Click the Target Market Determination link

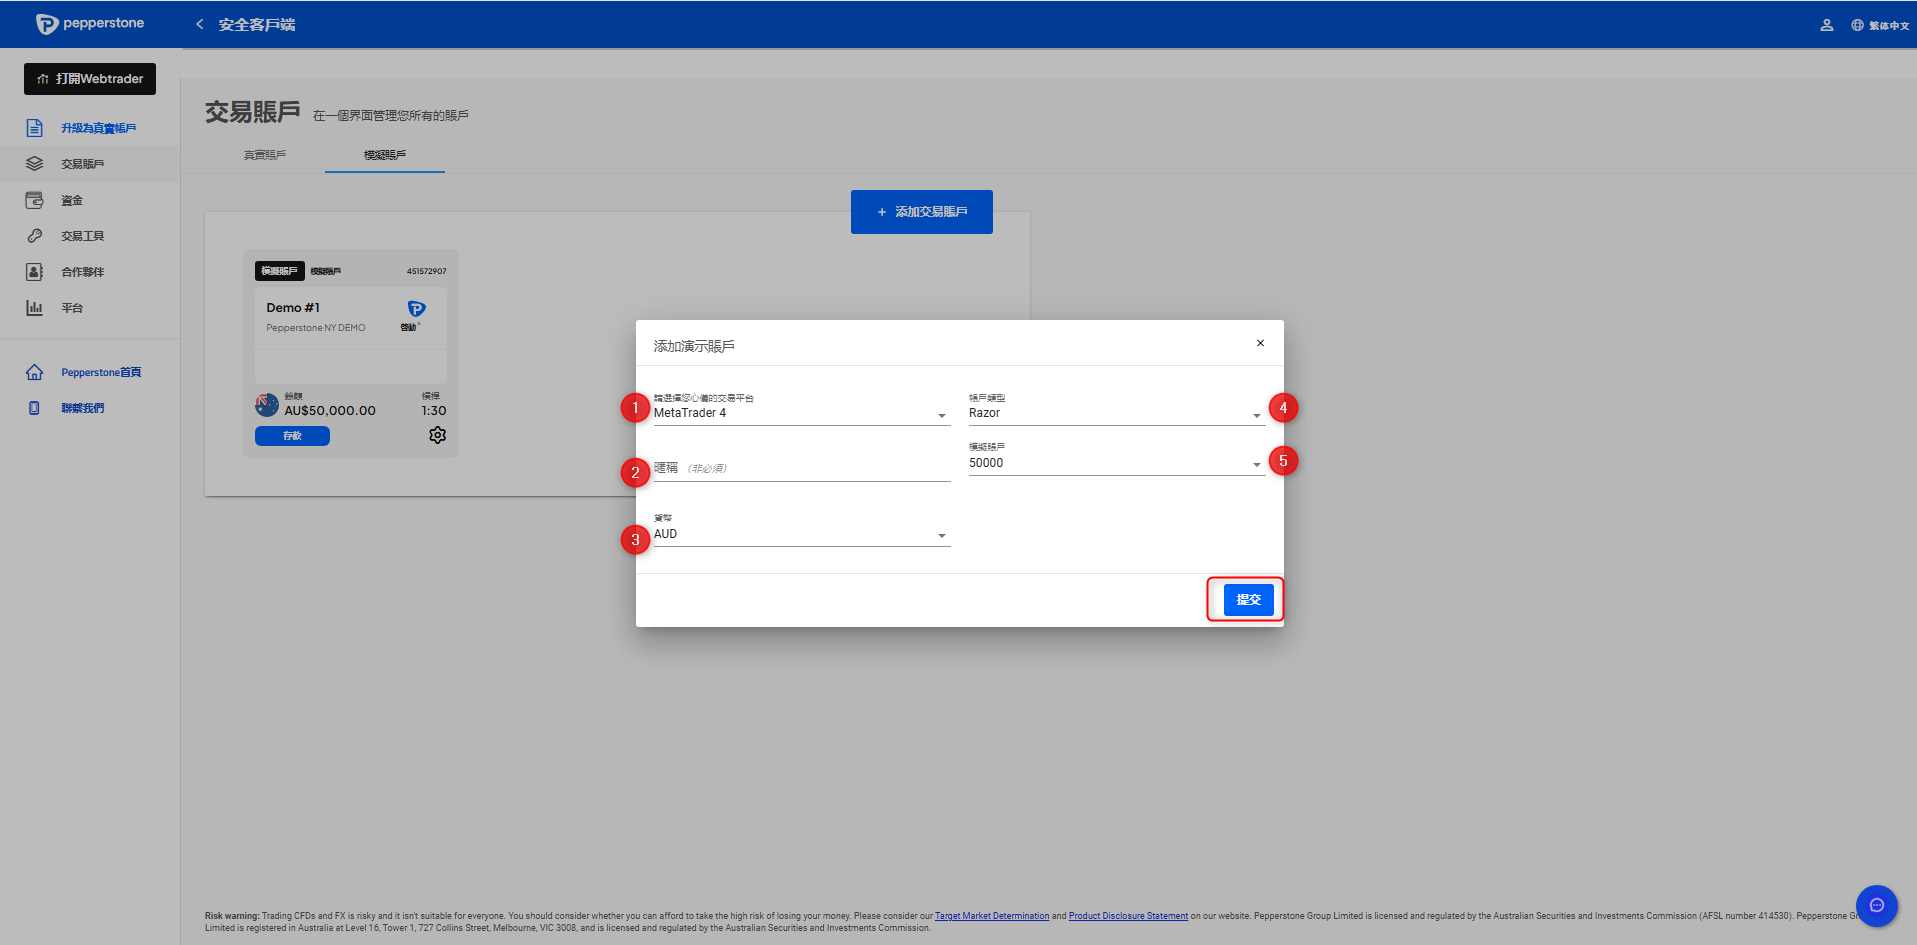click(991, 916)
